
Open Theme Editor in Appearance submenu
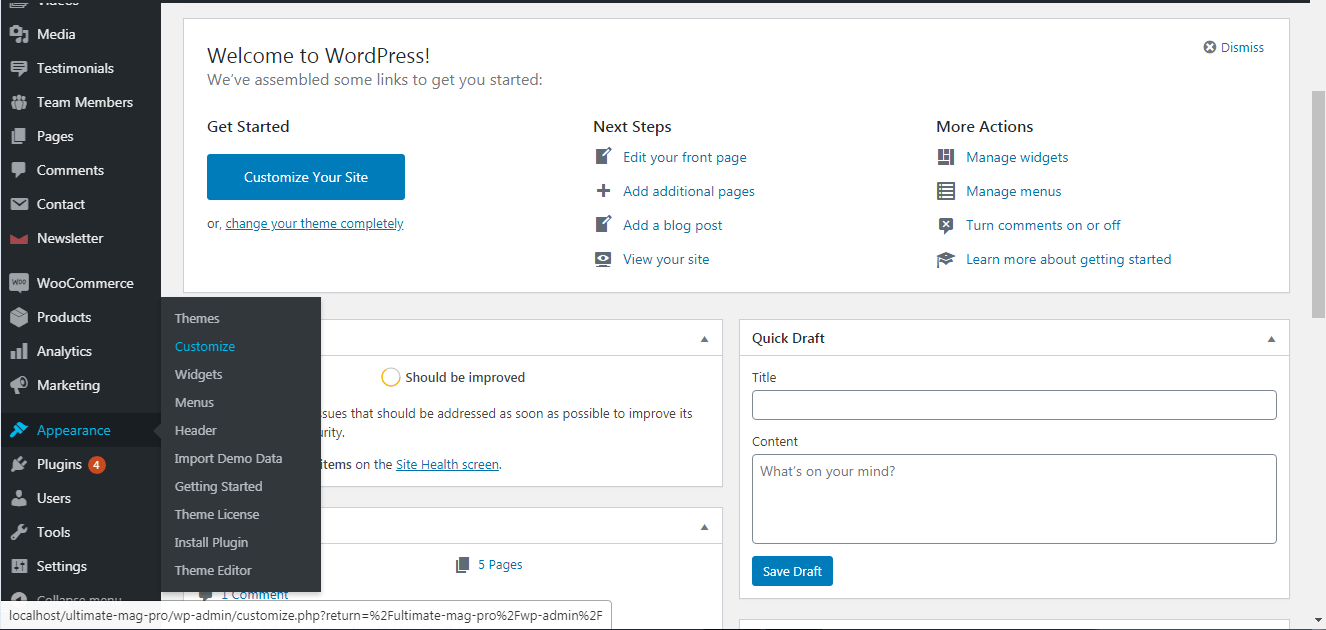coord(213,570)
